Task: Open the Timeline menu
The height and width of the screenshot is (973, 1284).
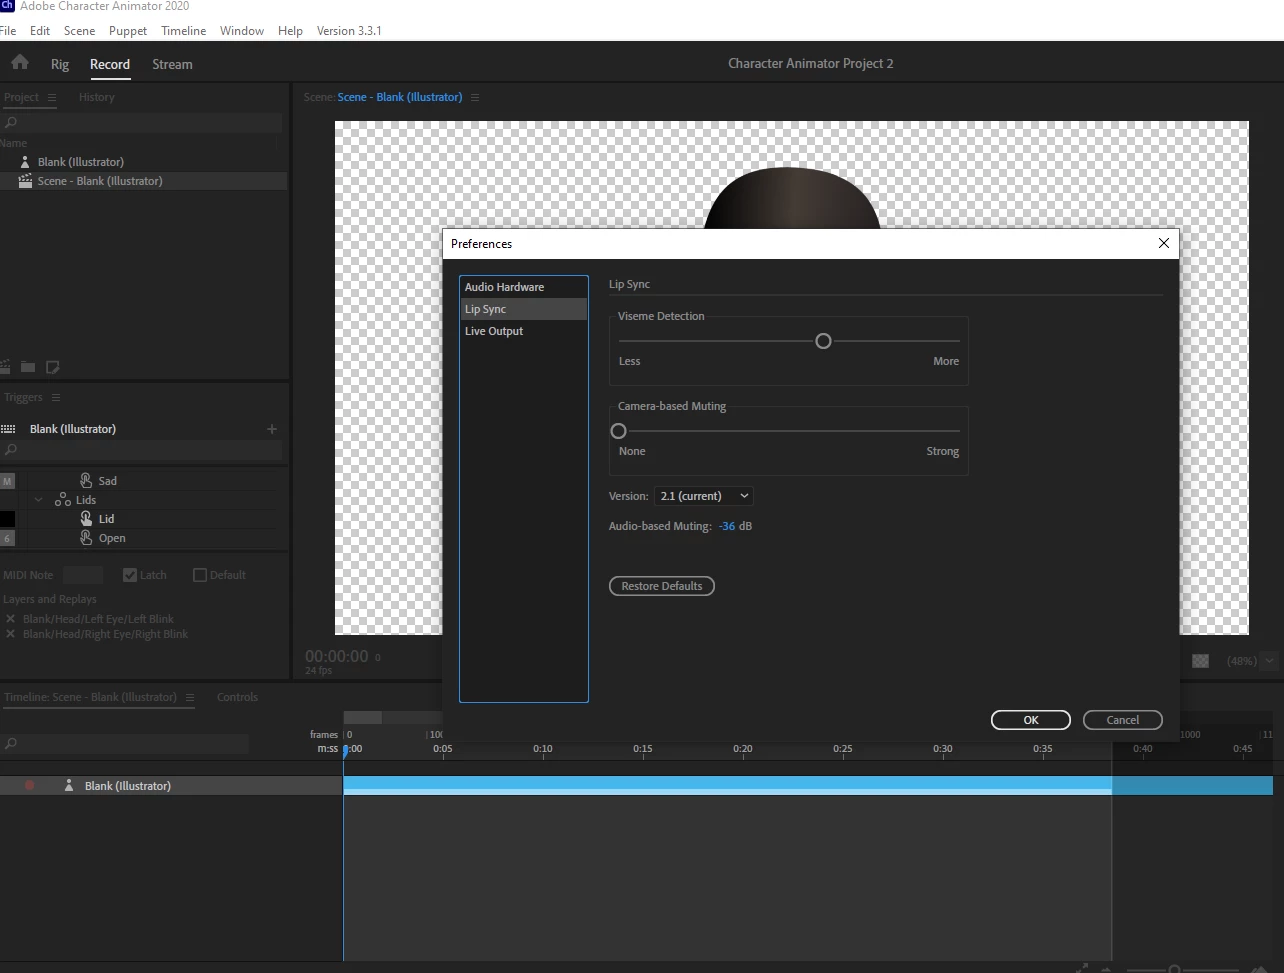Action: tap(184, 31)
